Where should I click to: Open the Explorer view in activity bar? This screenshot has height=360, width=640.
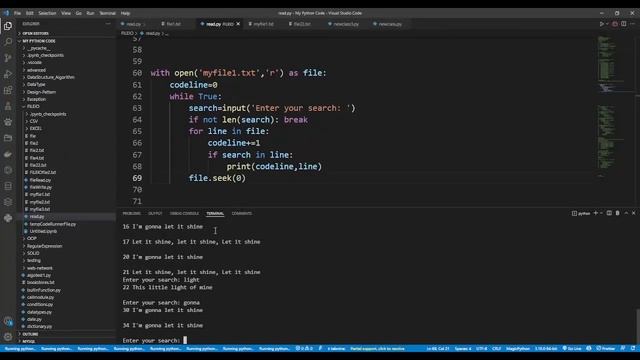coord(8,26)
